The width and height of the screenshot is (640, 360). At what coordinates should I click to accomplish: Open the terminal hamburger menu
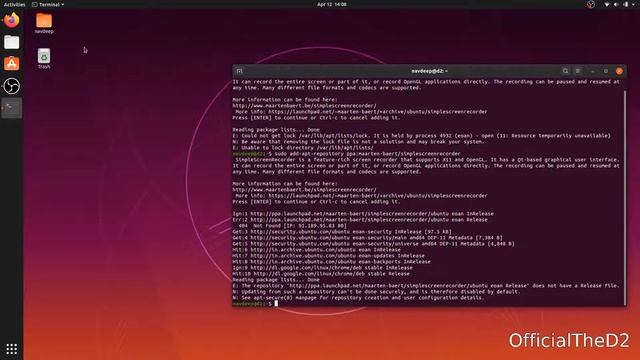(x=578, y=71)
